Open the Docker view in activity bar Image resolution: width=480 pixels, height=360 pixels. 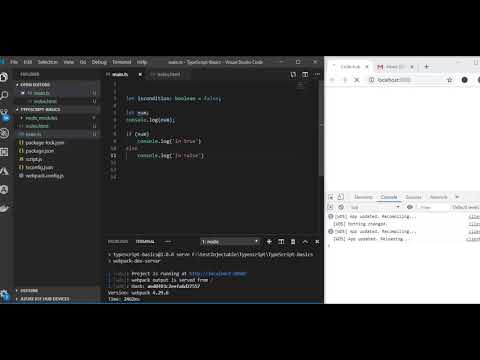pyautogui.click(x=4, y=209)
